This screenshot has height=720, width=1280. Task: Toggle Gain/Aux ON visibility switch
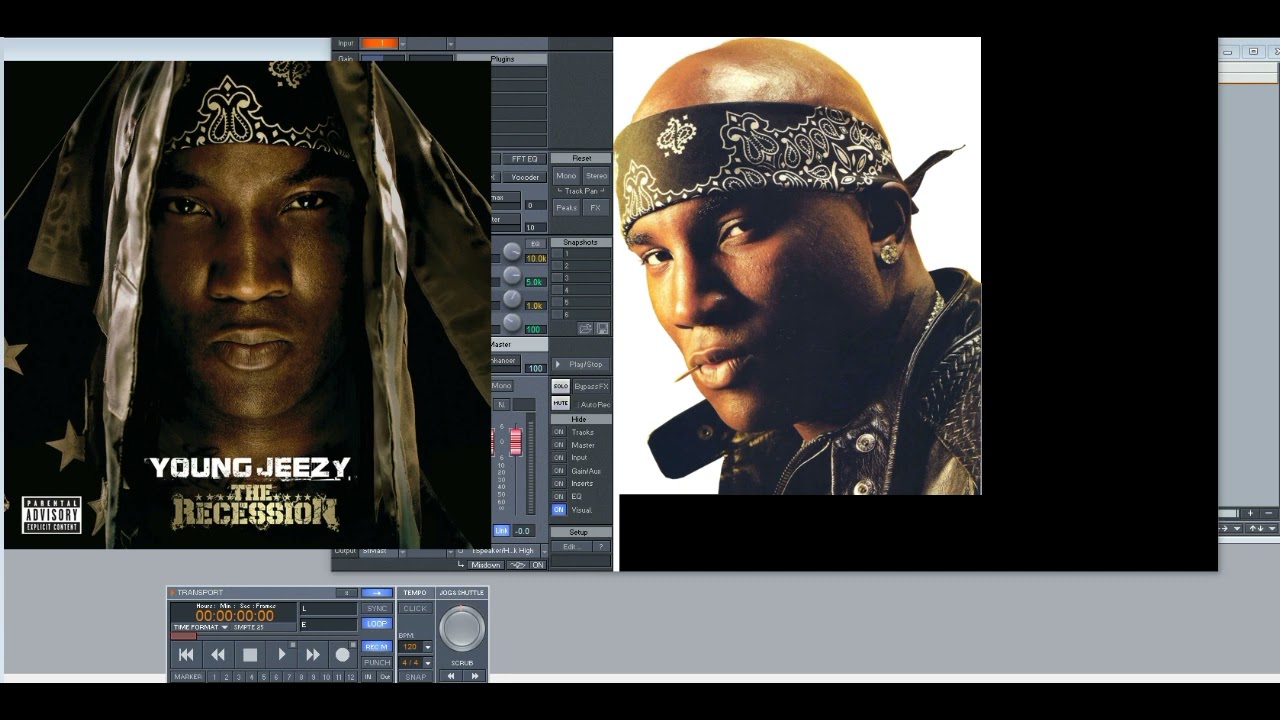(x=559, y=471)
